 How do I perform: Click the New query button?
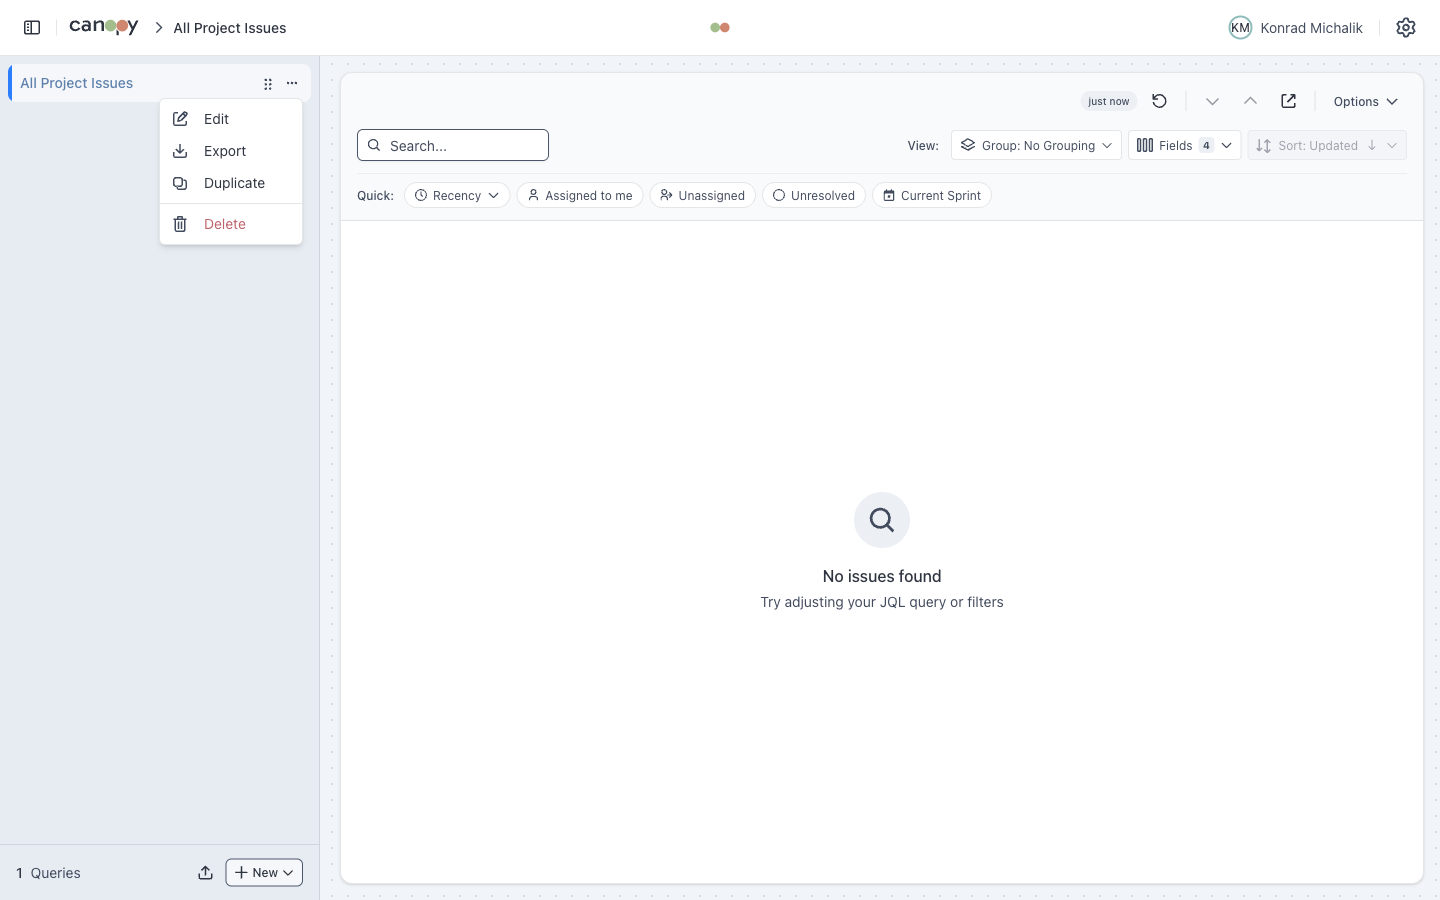(x=263, y=872)
